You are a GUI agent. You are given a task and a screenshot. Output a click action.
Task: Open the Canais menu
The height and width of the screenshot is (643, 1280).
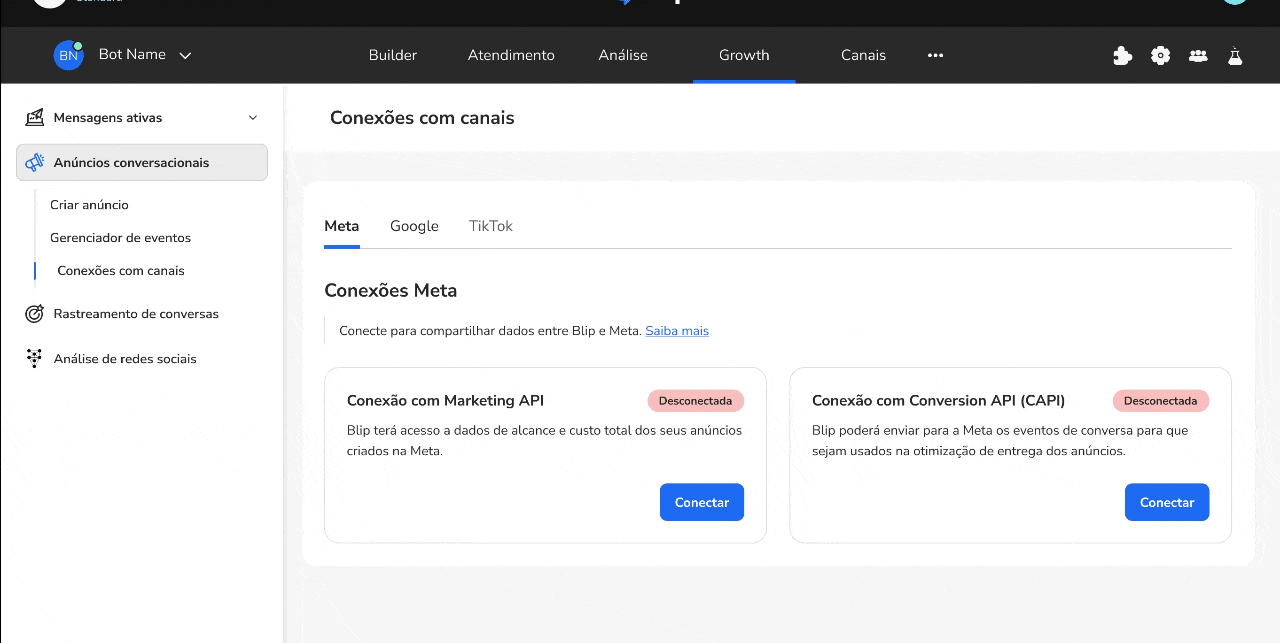pyautogui.click(x=863, y=56)
